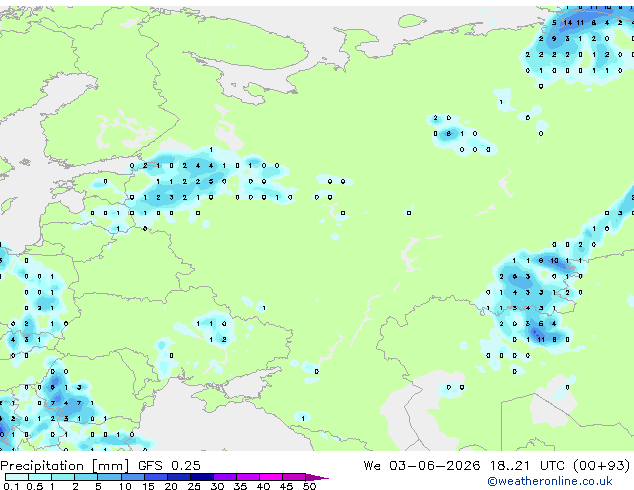Select the '(00+93)' forecast offset text
The height and width of the screenshot is (490, 634).
click(x=602, y=466)
